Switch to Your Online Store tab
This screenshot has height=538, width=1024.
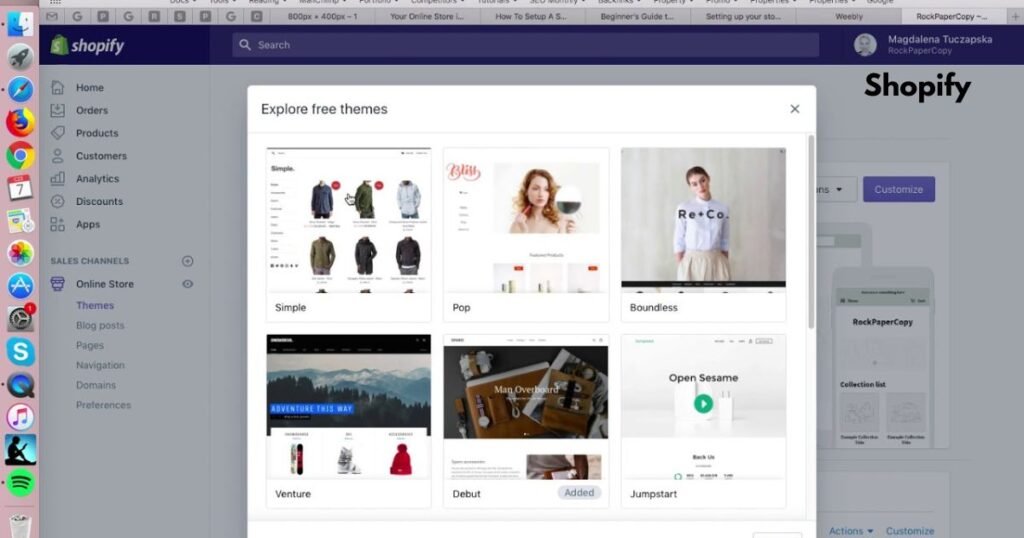[427, 16]
